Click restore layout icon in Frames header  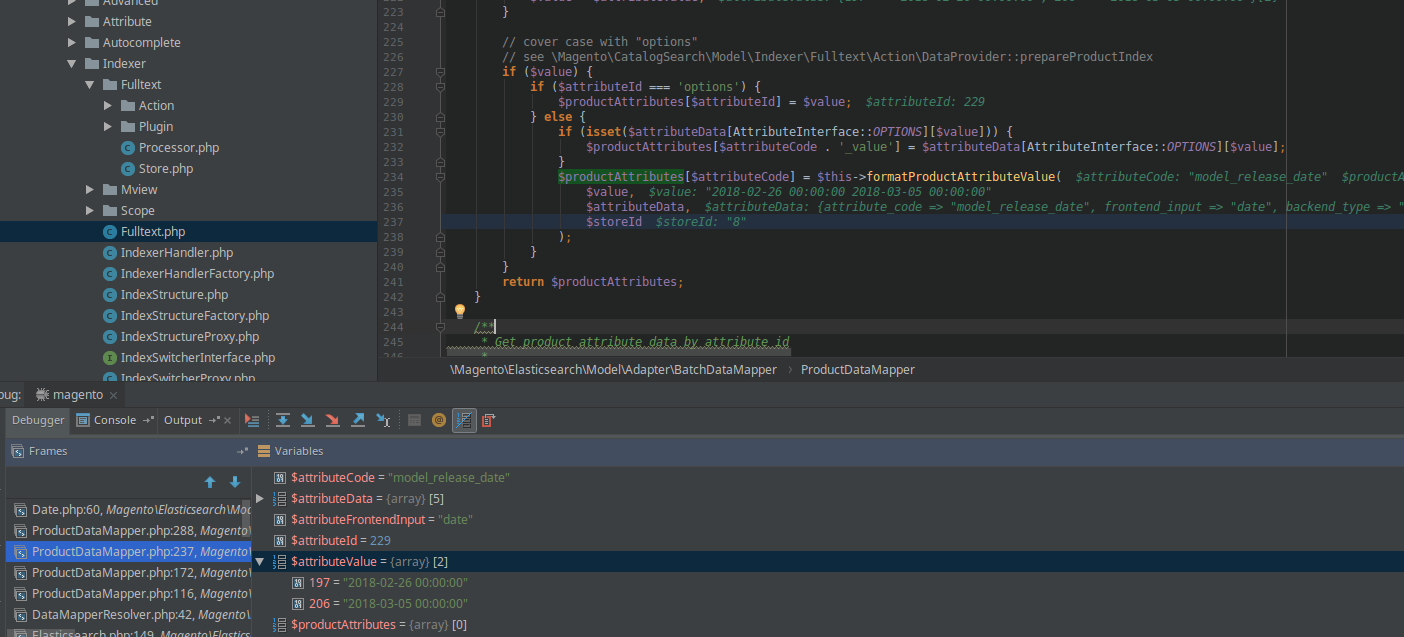tap(241, 451)
